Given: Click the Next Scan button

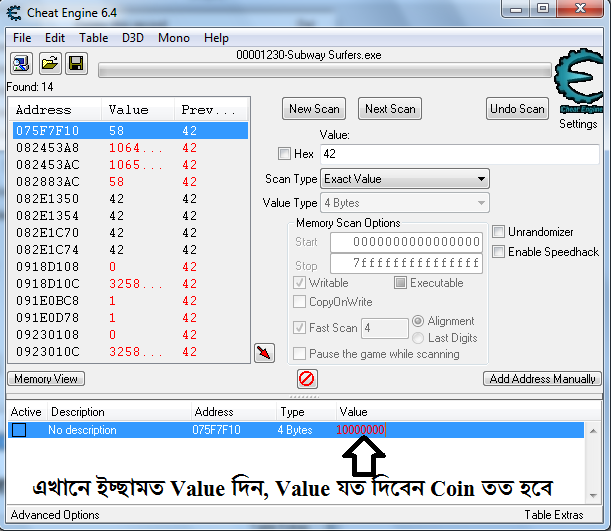Looking at the screenshot, I should pos(390,109).
